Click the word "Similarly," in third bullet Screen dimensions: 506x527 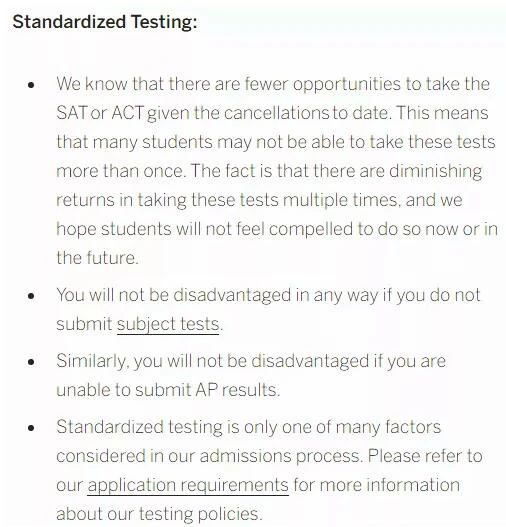(93, 362)
